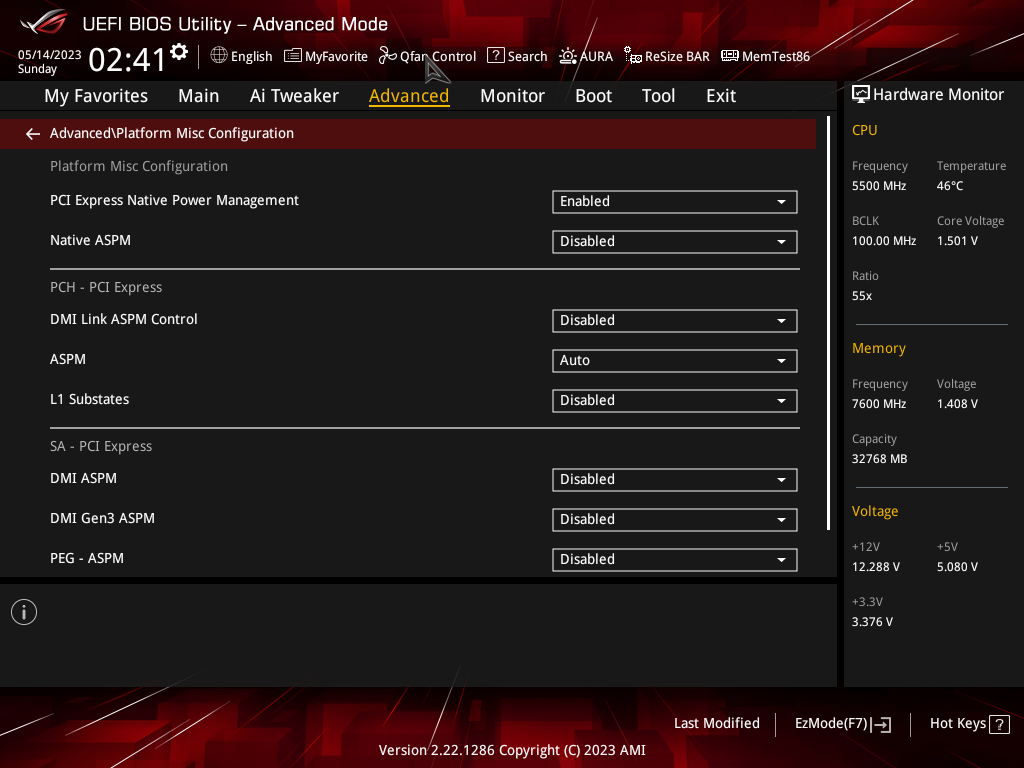Open the PEG - ASPM dropdown
Image resolution: width=1024 pixels, height=768 pixels.
coord(675,560)
